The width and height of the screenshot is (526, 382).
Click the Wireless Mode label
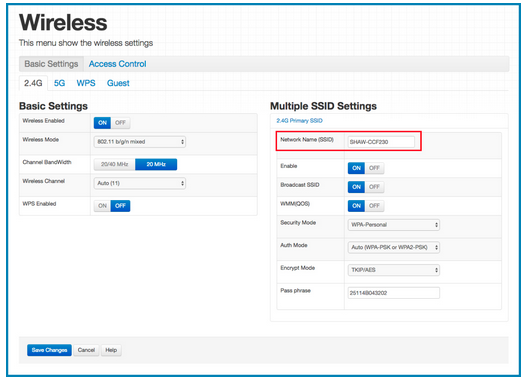(x=41, y=140)
